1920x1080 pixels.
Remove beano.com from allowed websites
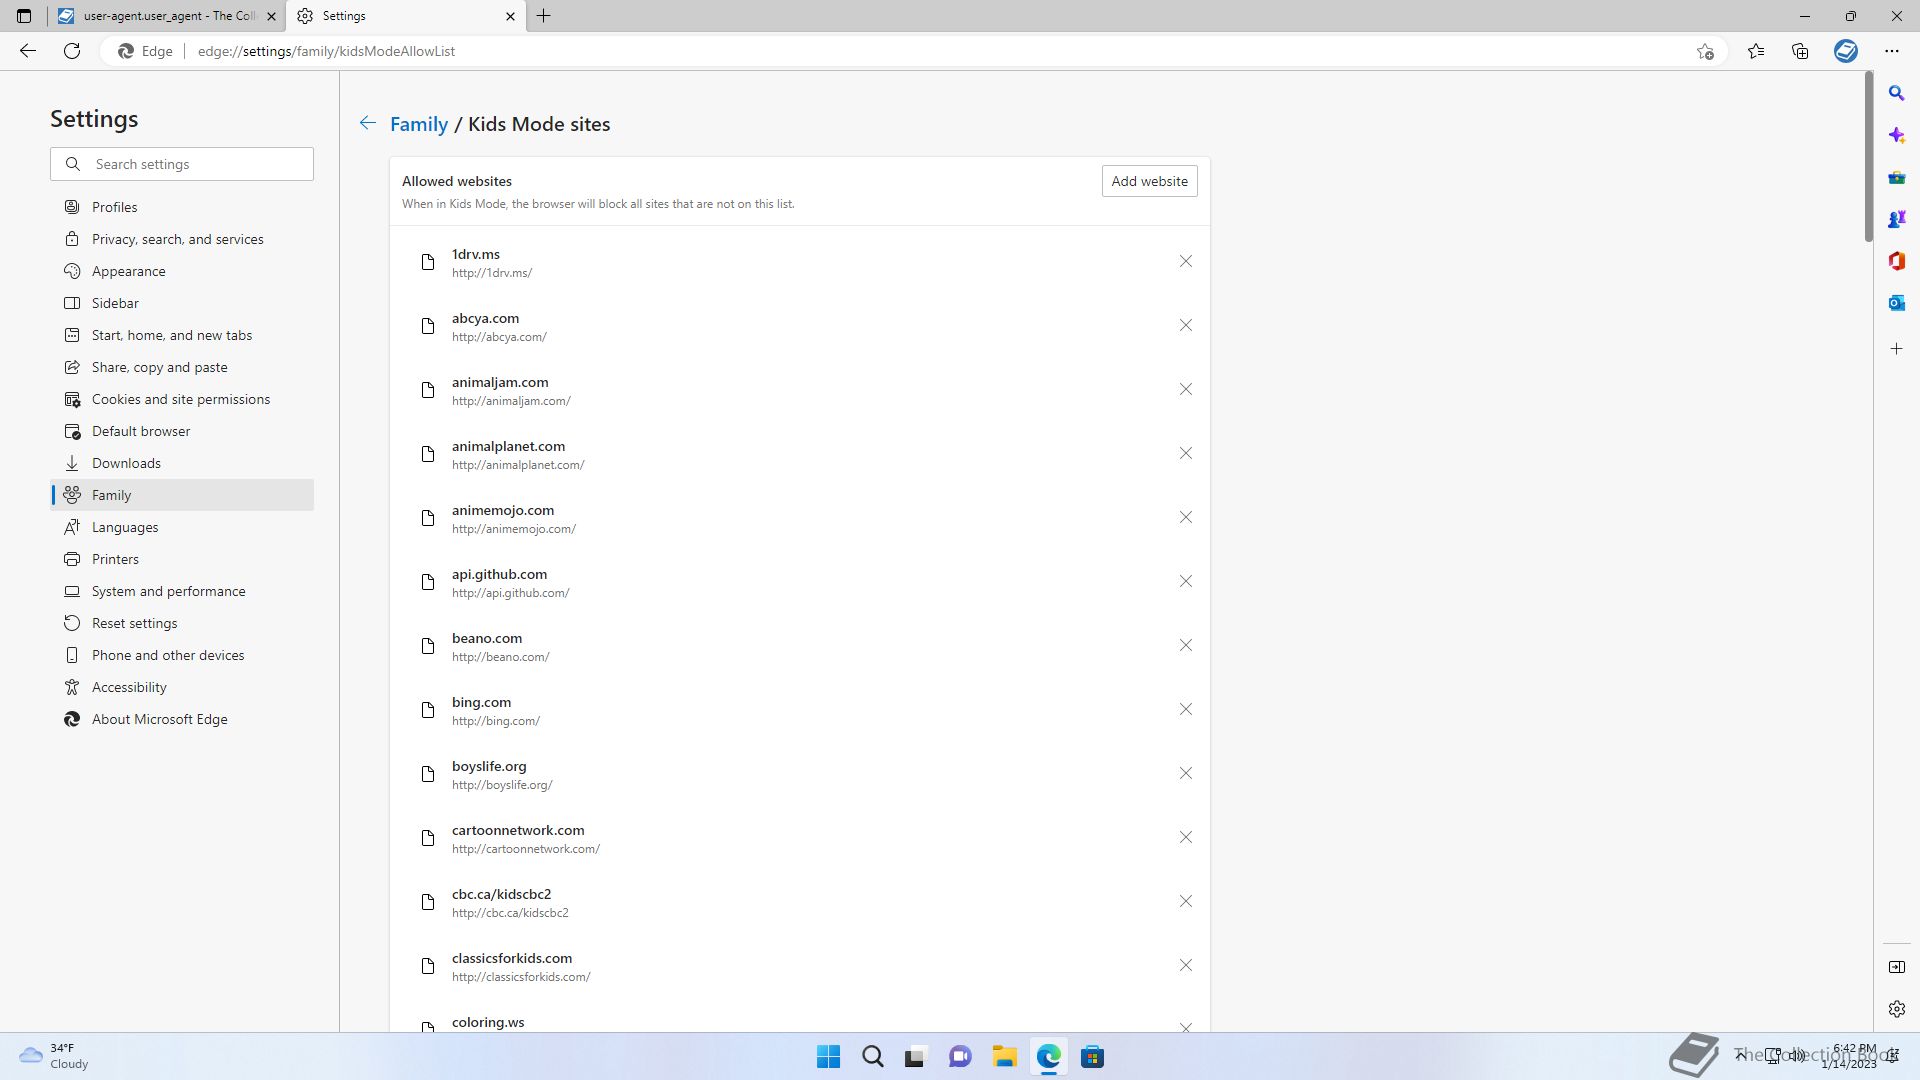[x=1185, y=645]
